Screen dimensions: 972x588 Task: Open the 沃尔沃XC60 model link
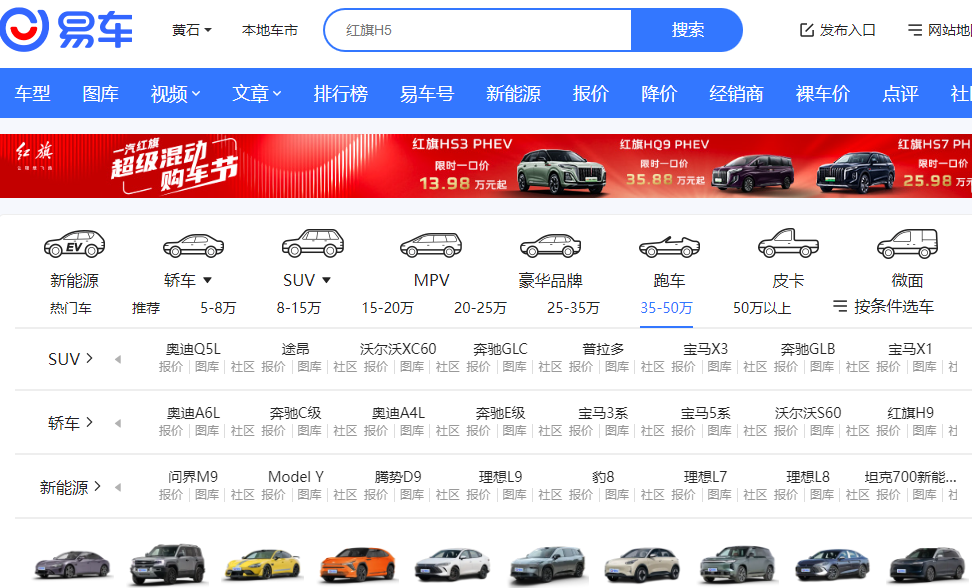(398, 349)
